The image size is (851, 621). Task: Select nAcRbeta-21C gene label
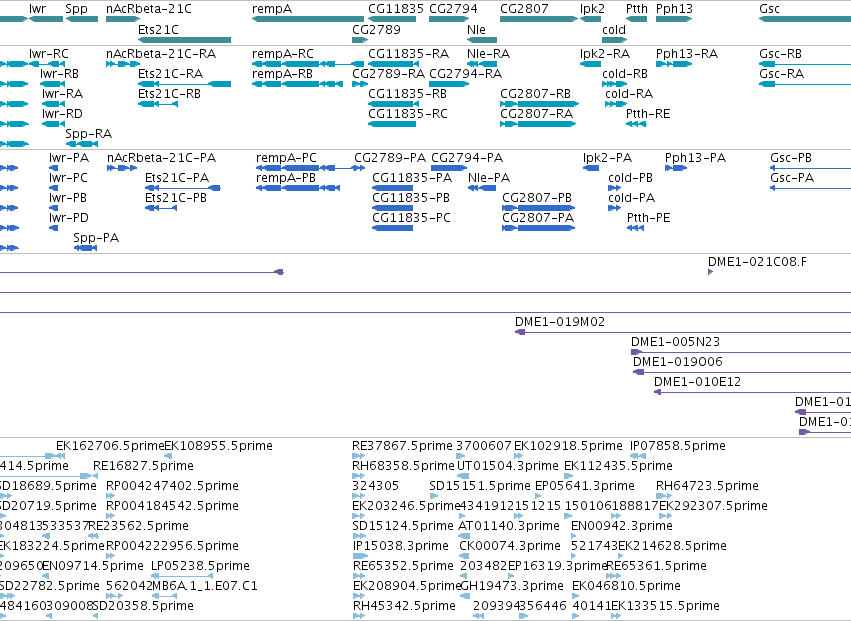point(149,9)
